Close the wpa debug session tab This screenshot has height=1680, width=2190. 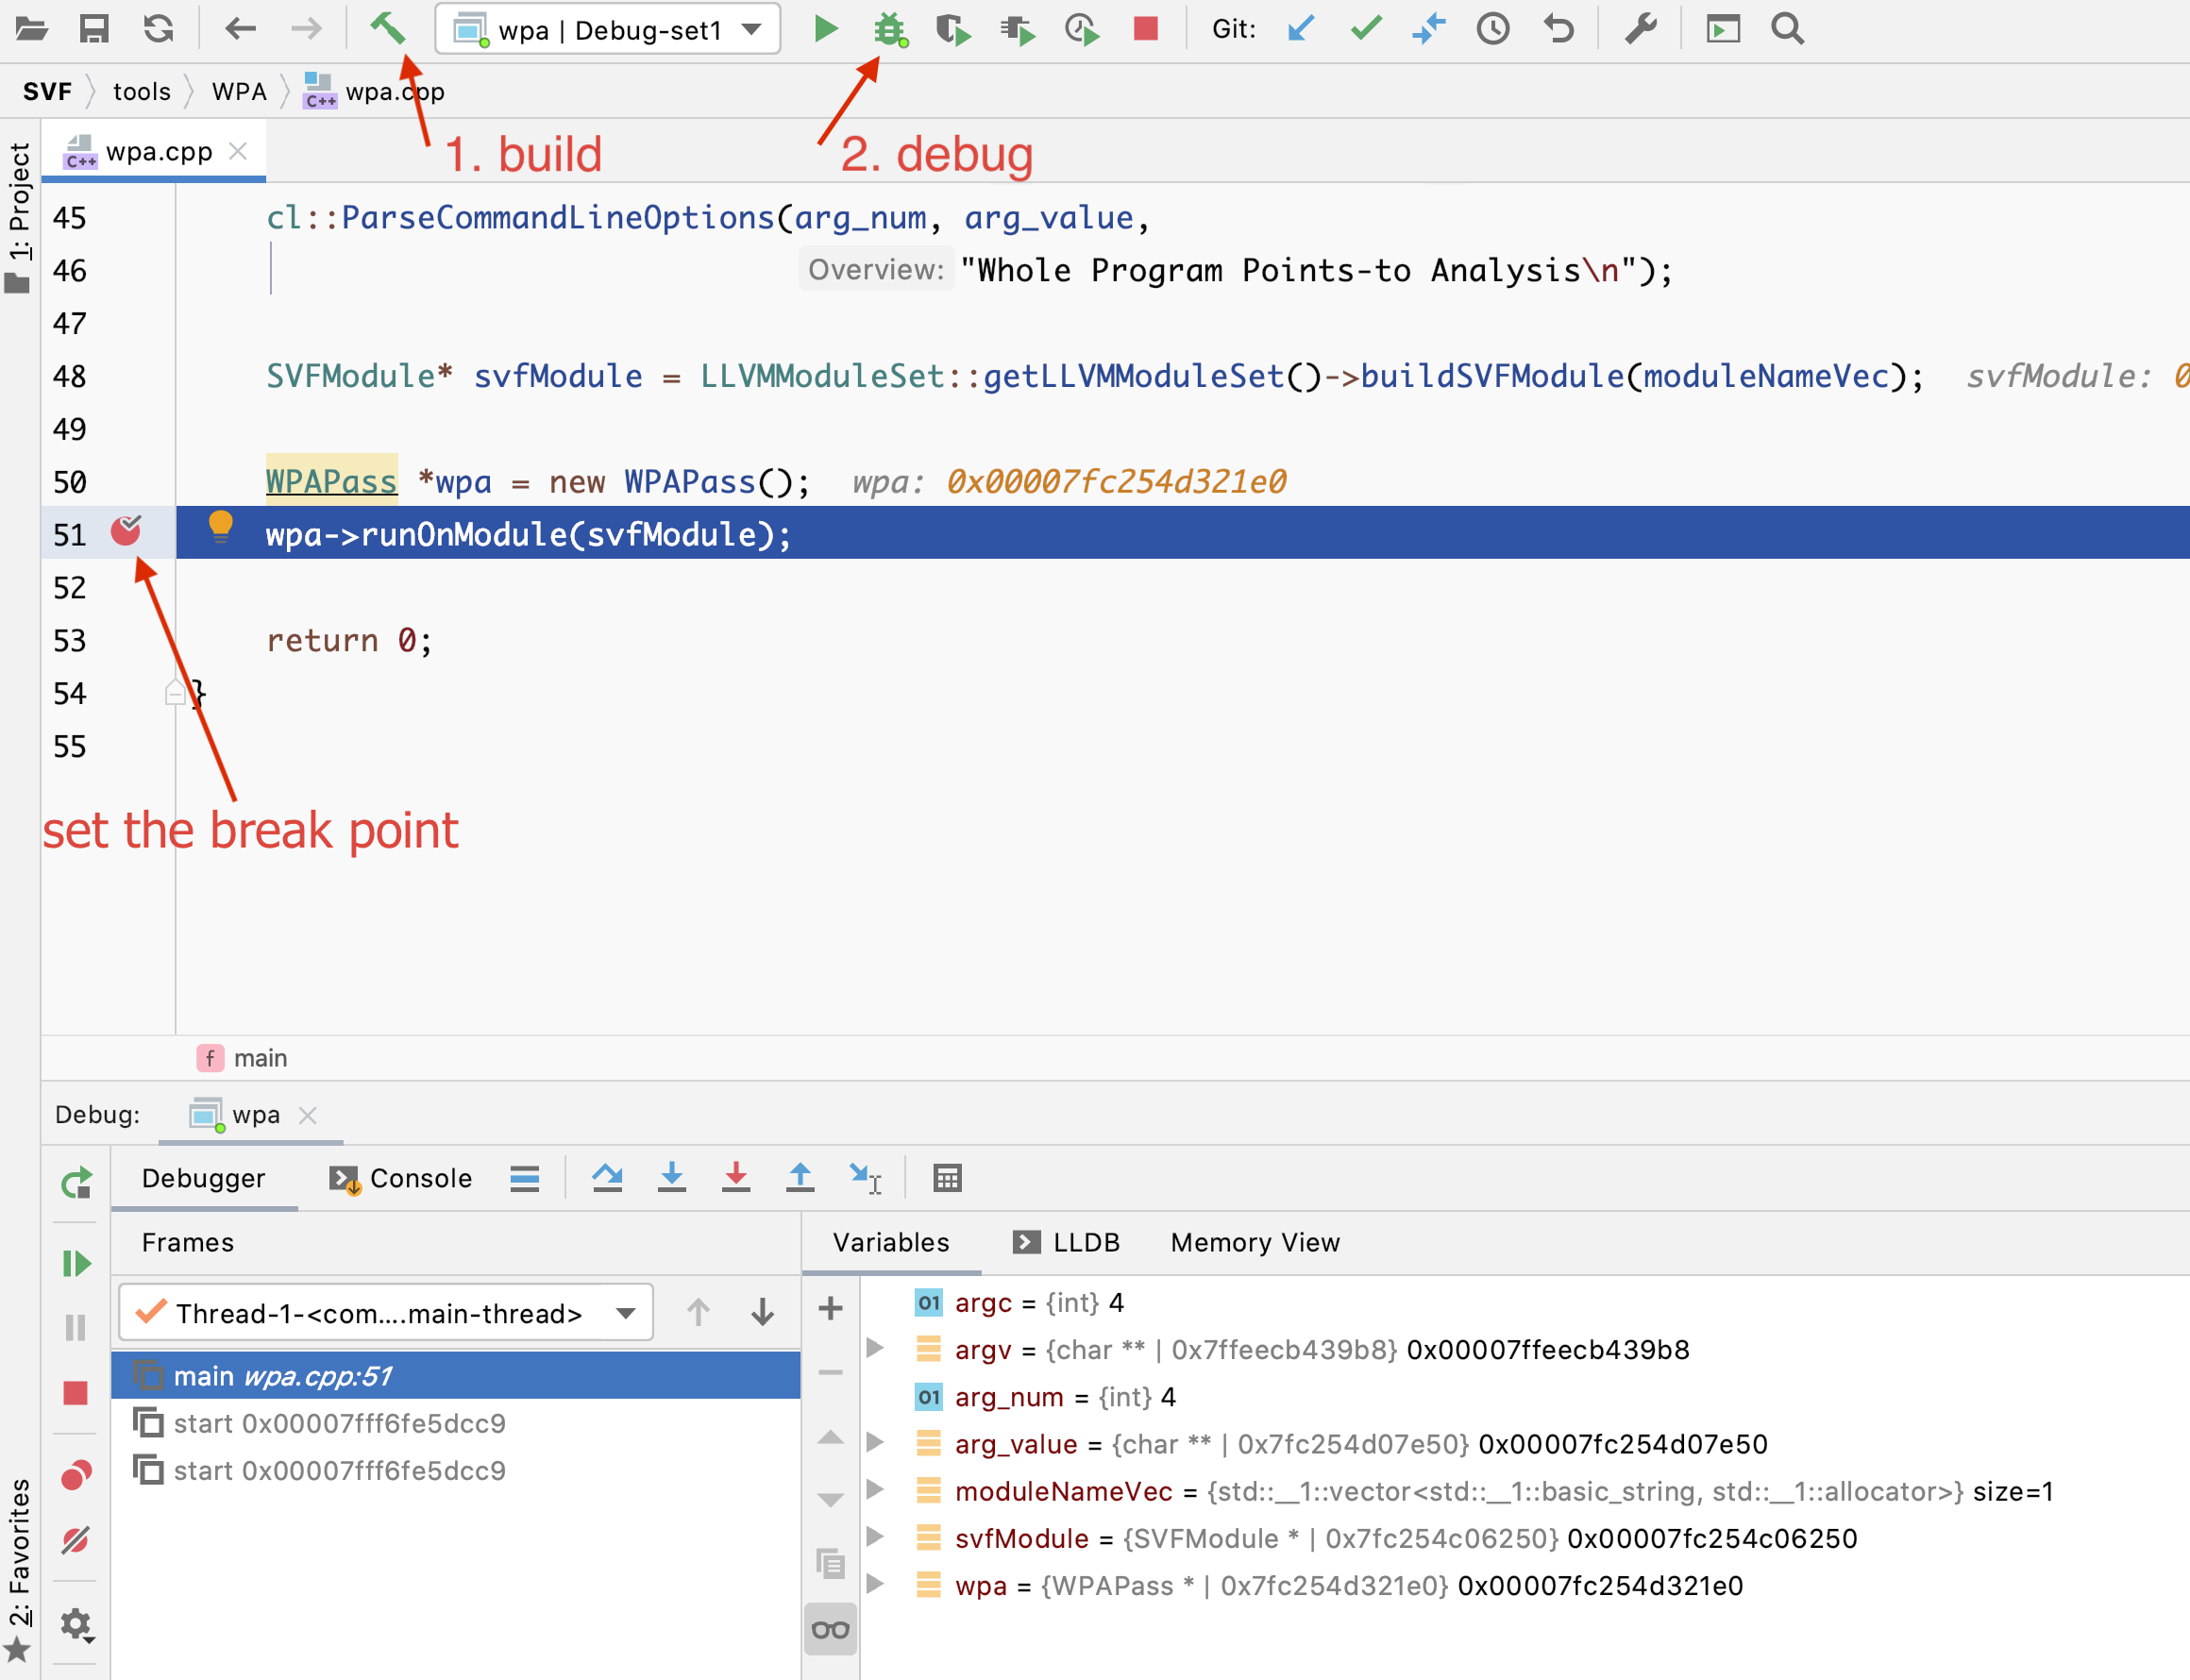pos(308,1115)
